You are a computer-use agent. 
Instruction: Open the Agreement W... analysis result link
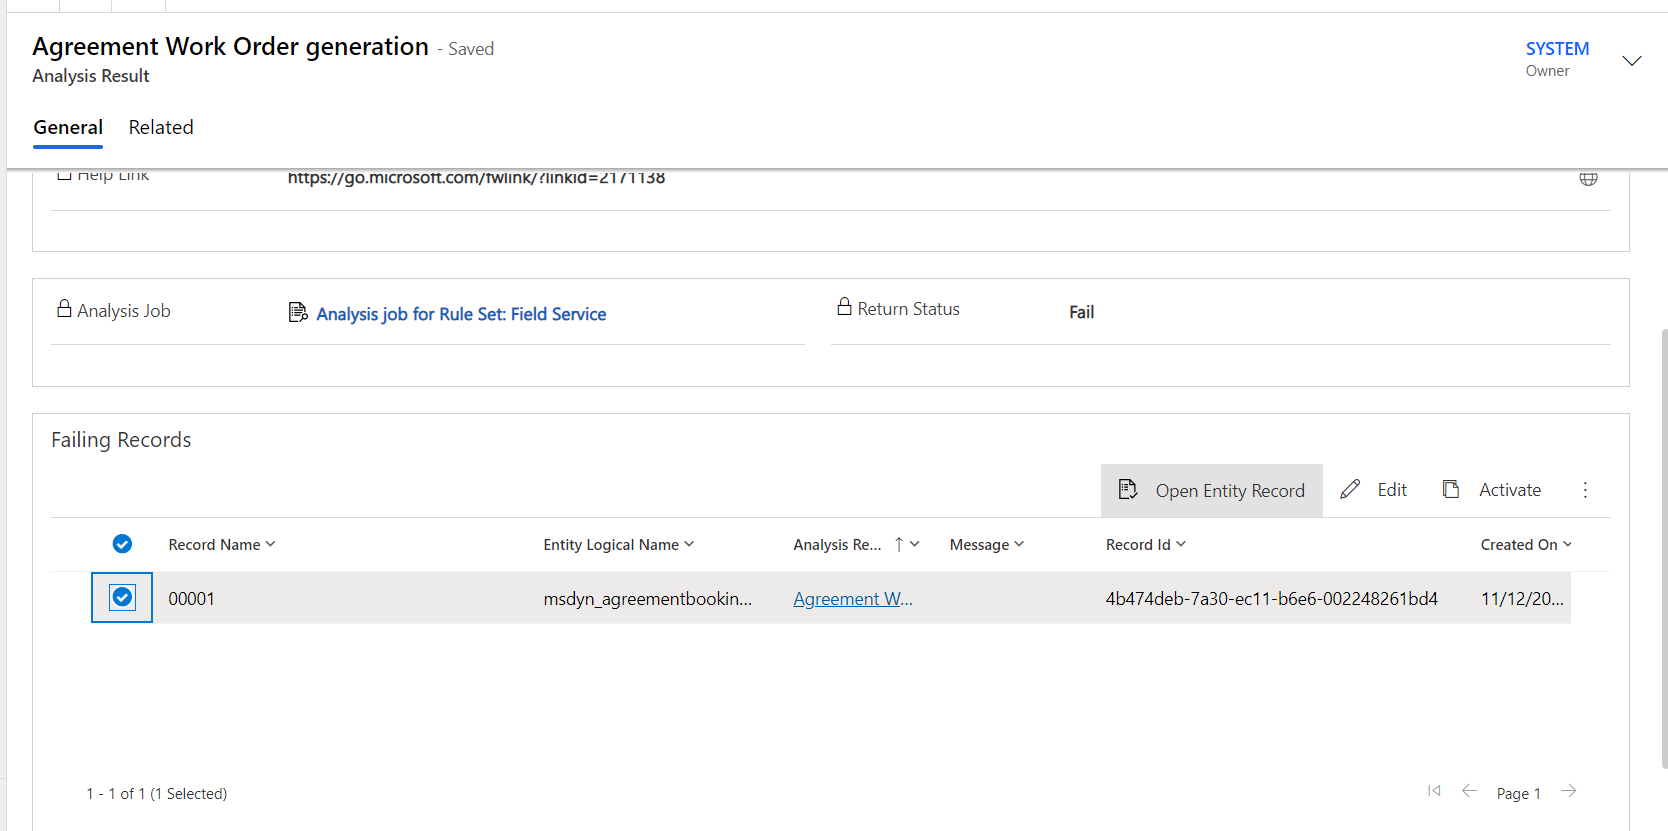coord(853,598)
